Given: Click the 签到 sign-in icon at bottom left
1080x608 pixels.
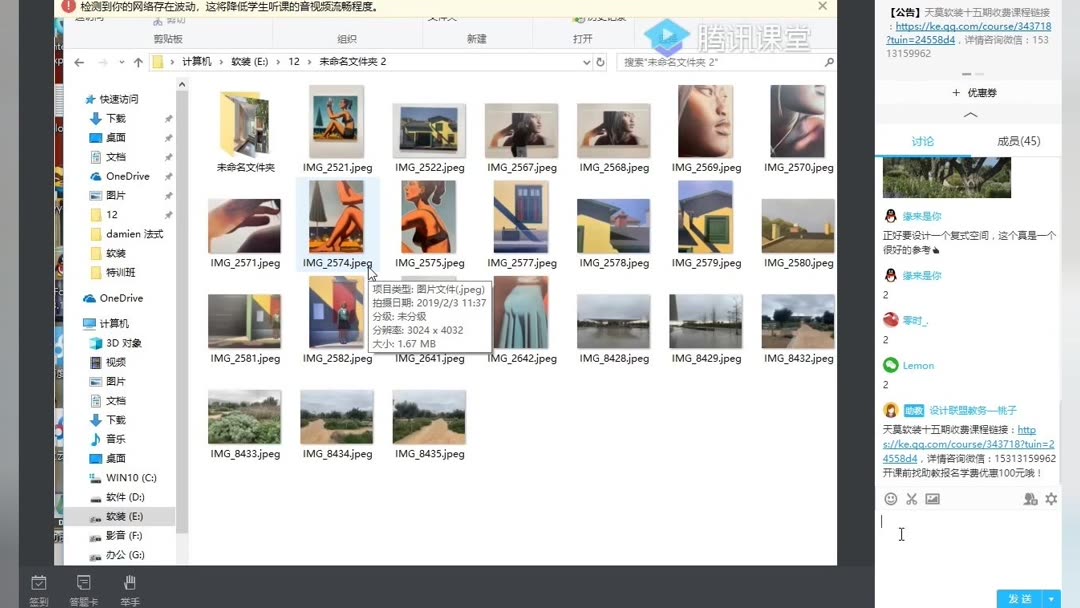Looking at the screenshot, I should [38, 585].
